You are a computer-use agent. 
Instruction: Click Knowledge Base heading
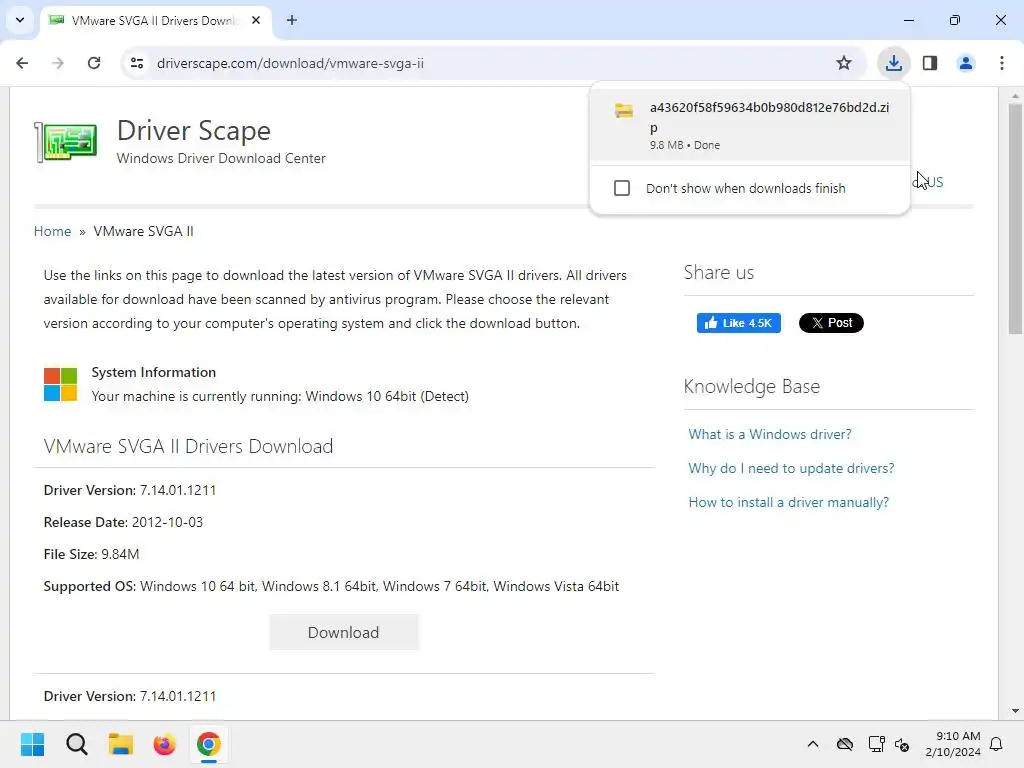[x=752, y=386]
